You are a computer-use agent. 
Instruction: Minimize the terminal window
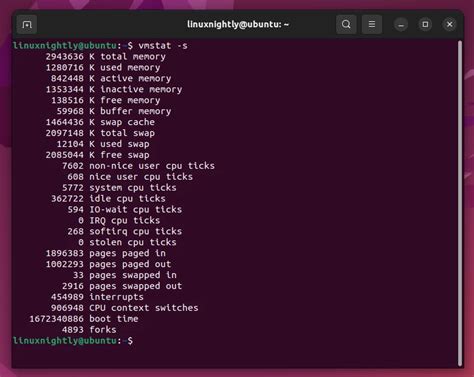pyautogui.click(x=401, y=25)
